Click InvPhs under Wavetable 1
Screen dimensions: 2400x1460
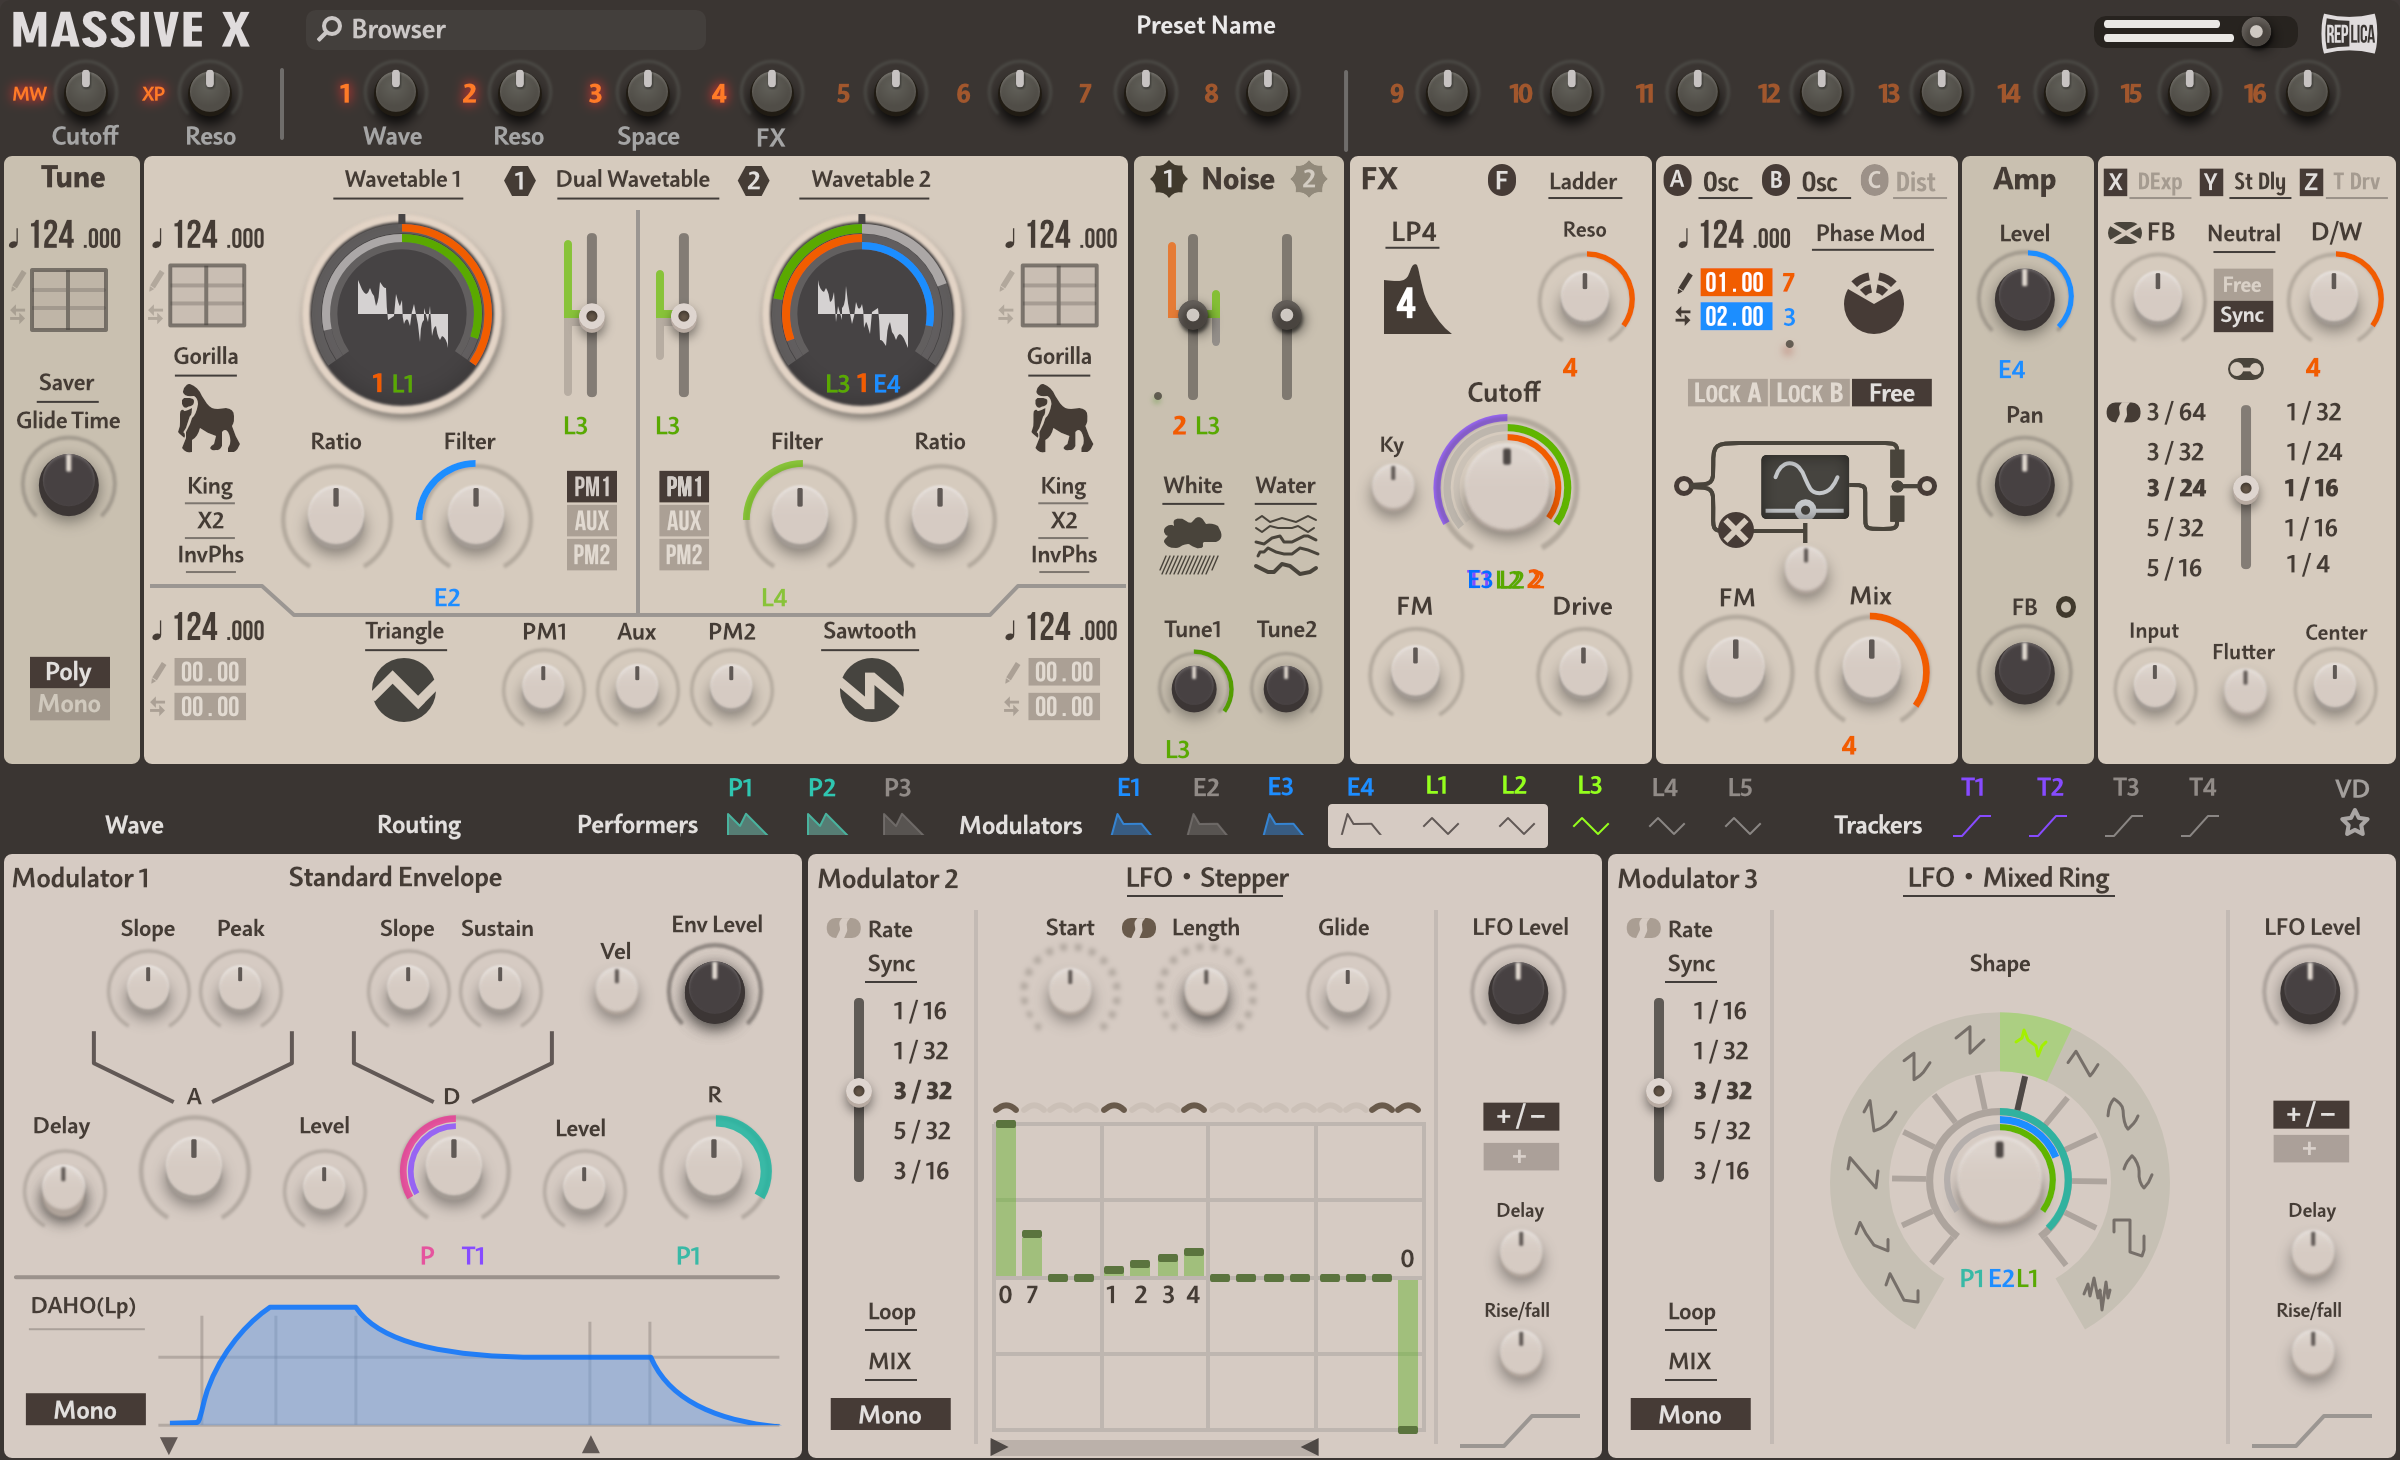[x=210, y=555]
